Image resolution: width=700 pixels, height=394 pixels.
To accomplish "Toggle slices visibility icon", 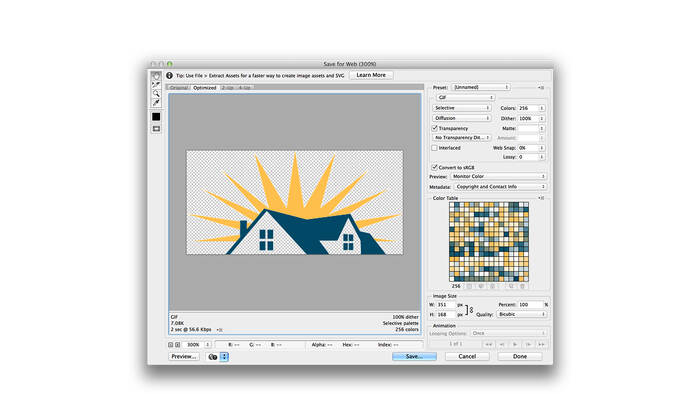I will [x=156, y=129].
